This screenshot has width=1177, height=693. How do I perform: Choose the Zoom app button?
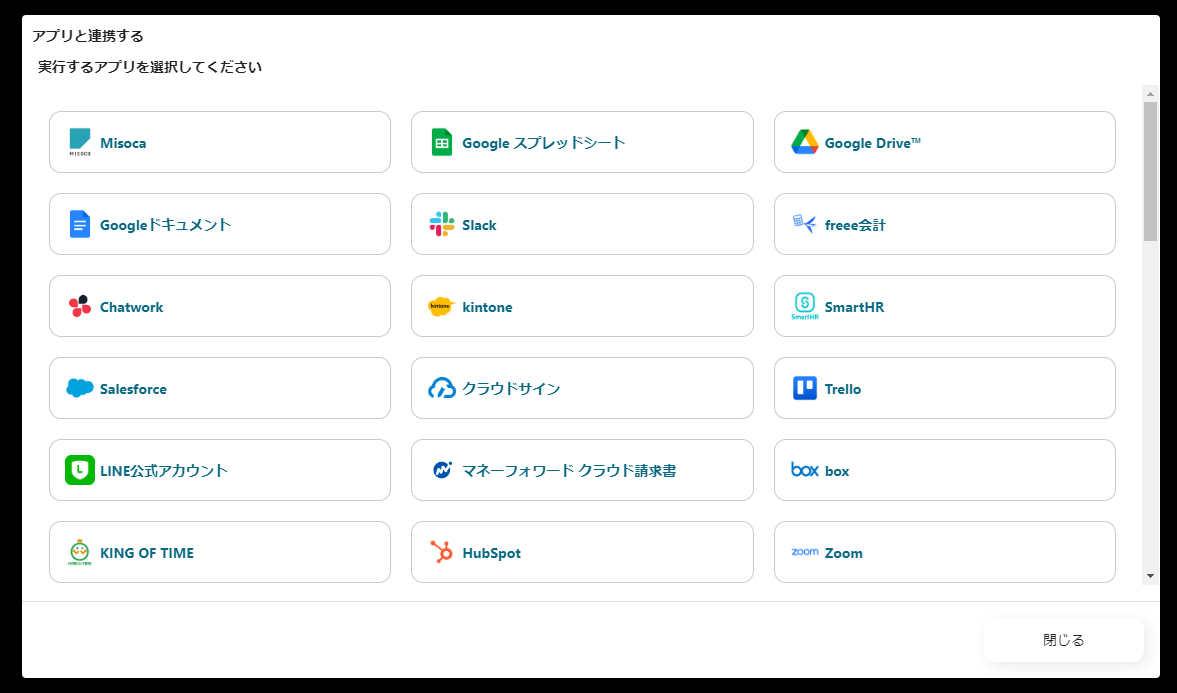[944, 552]
